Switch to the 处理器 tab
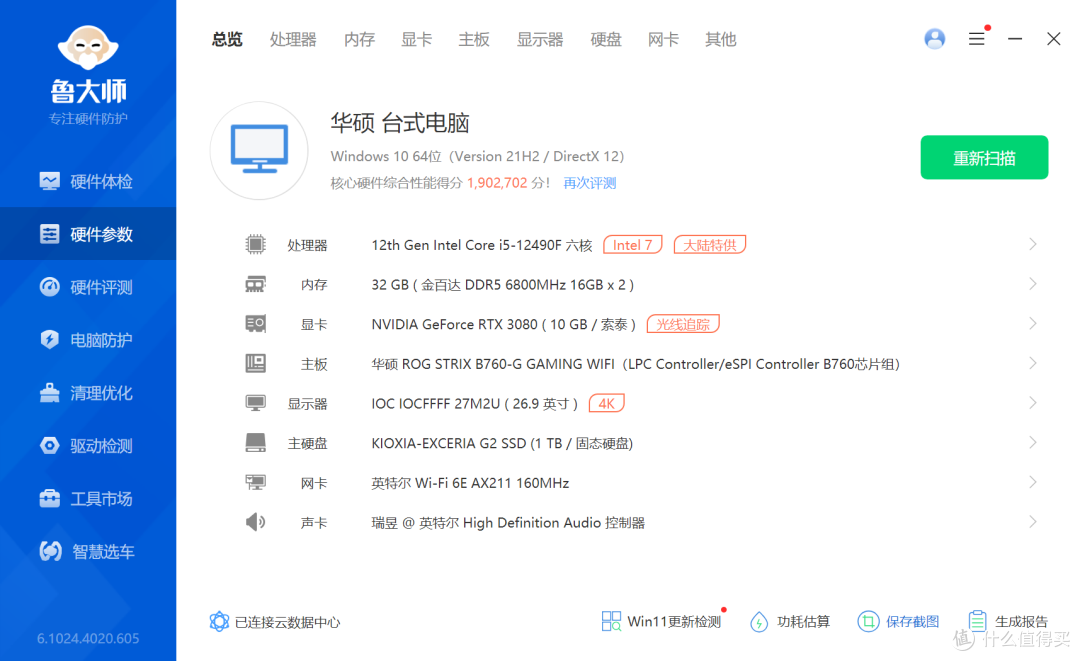This screenshot has width=1080, height=661. point(293,39)
